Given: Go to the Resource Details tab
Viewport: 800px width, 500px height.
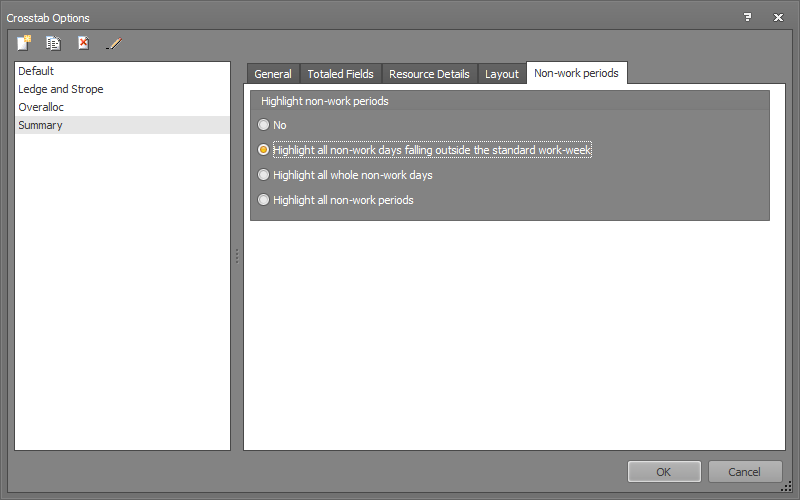Looking at the screenshot, I should (429, 74).
